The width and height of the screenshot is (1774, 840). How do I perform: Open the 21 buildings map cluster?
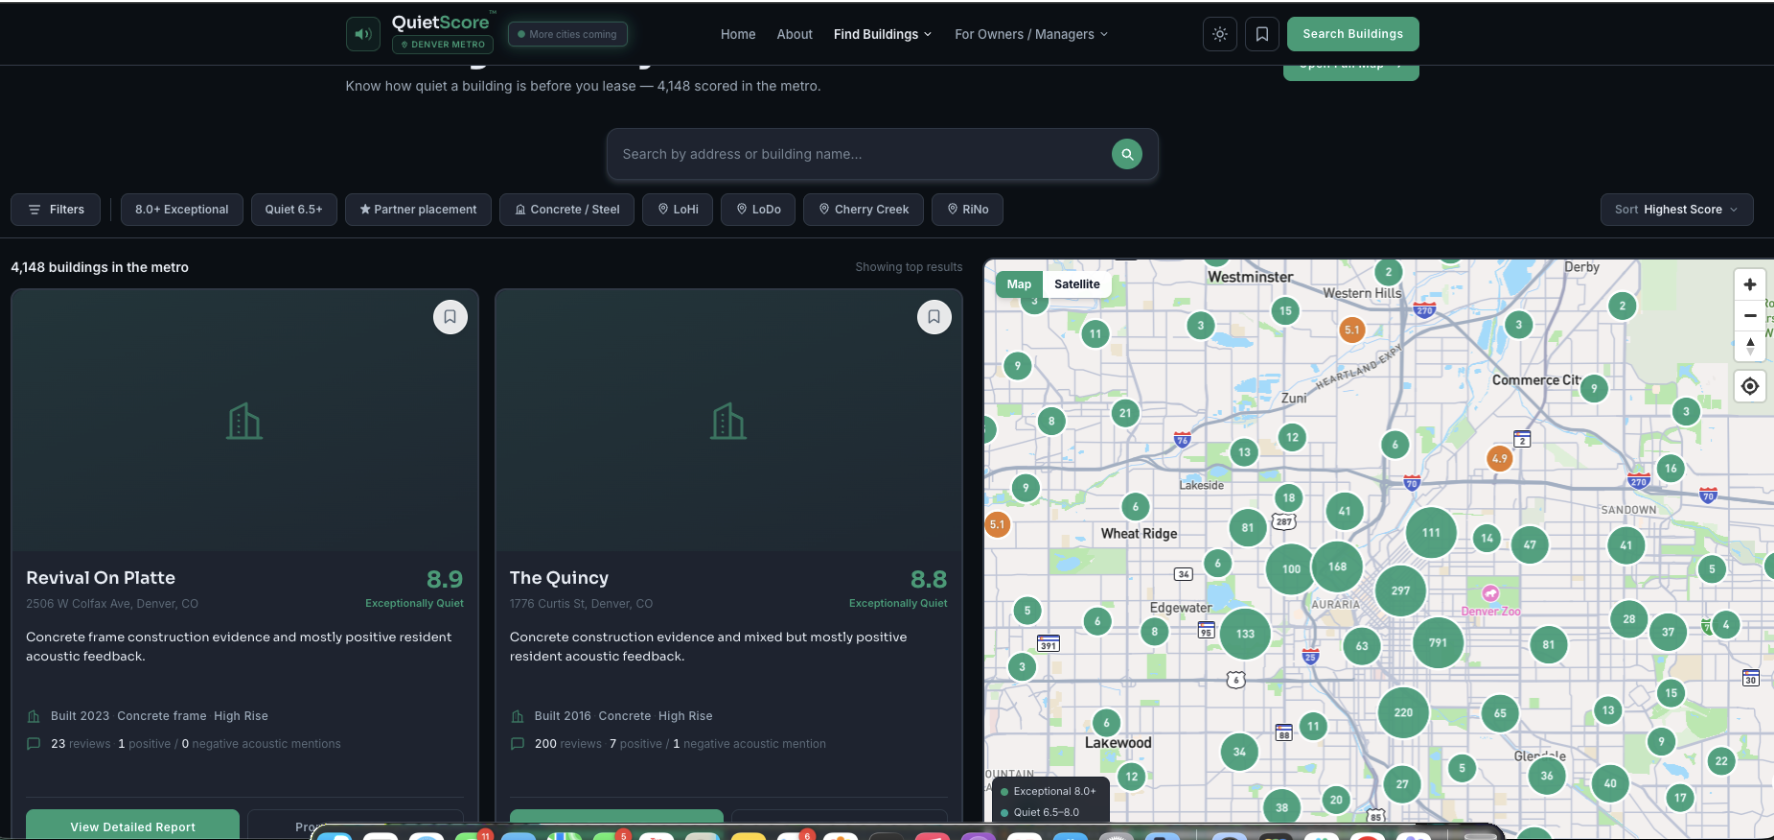pos(1125,413)
